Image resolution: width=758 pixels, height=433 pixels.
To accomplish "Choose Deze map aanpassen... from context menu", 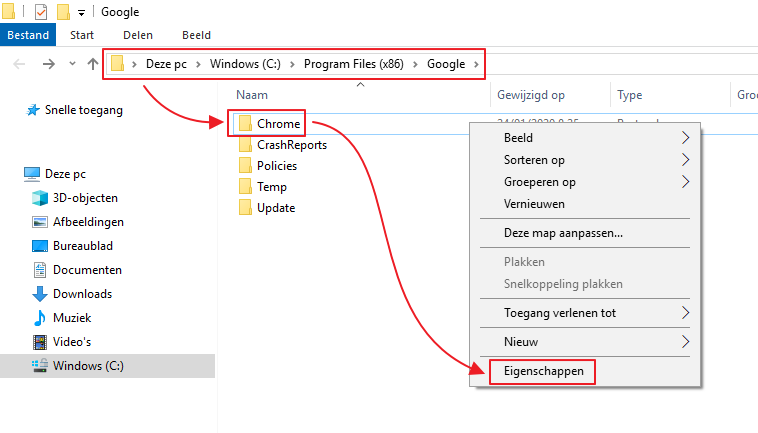I will pyautogui.click(x=585, y=233).
